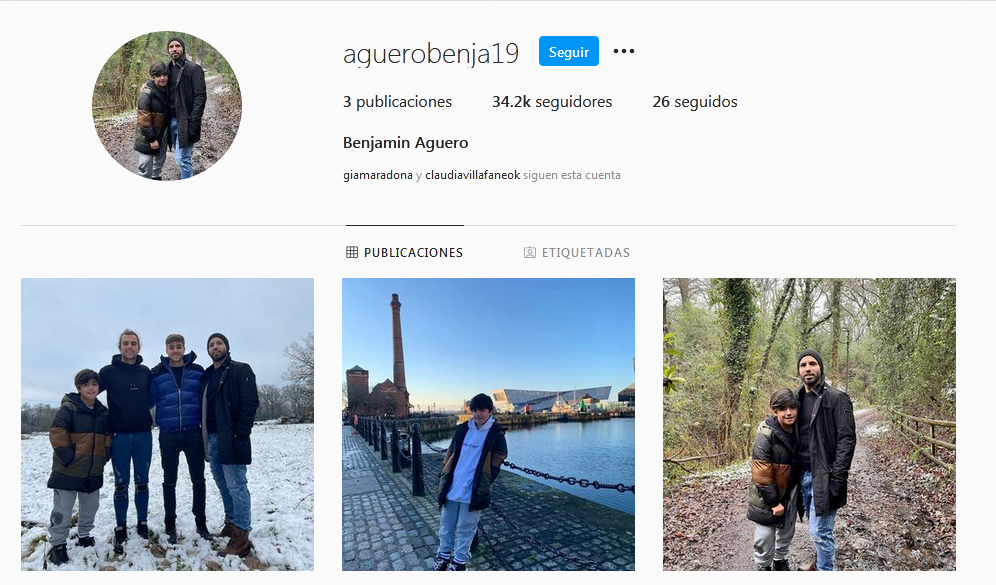Open the circular profile picture
Image resolution: width=996 pixels, height=585 pixels.
click(x=167, y=106)
